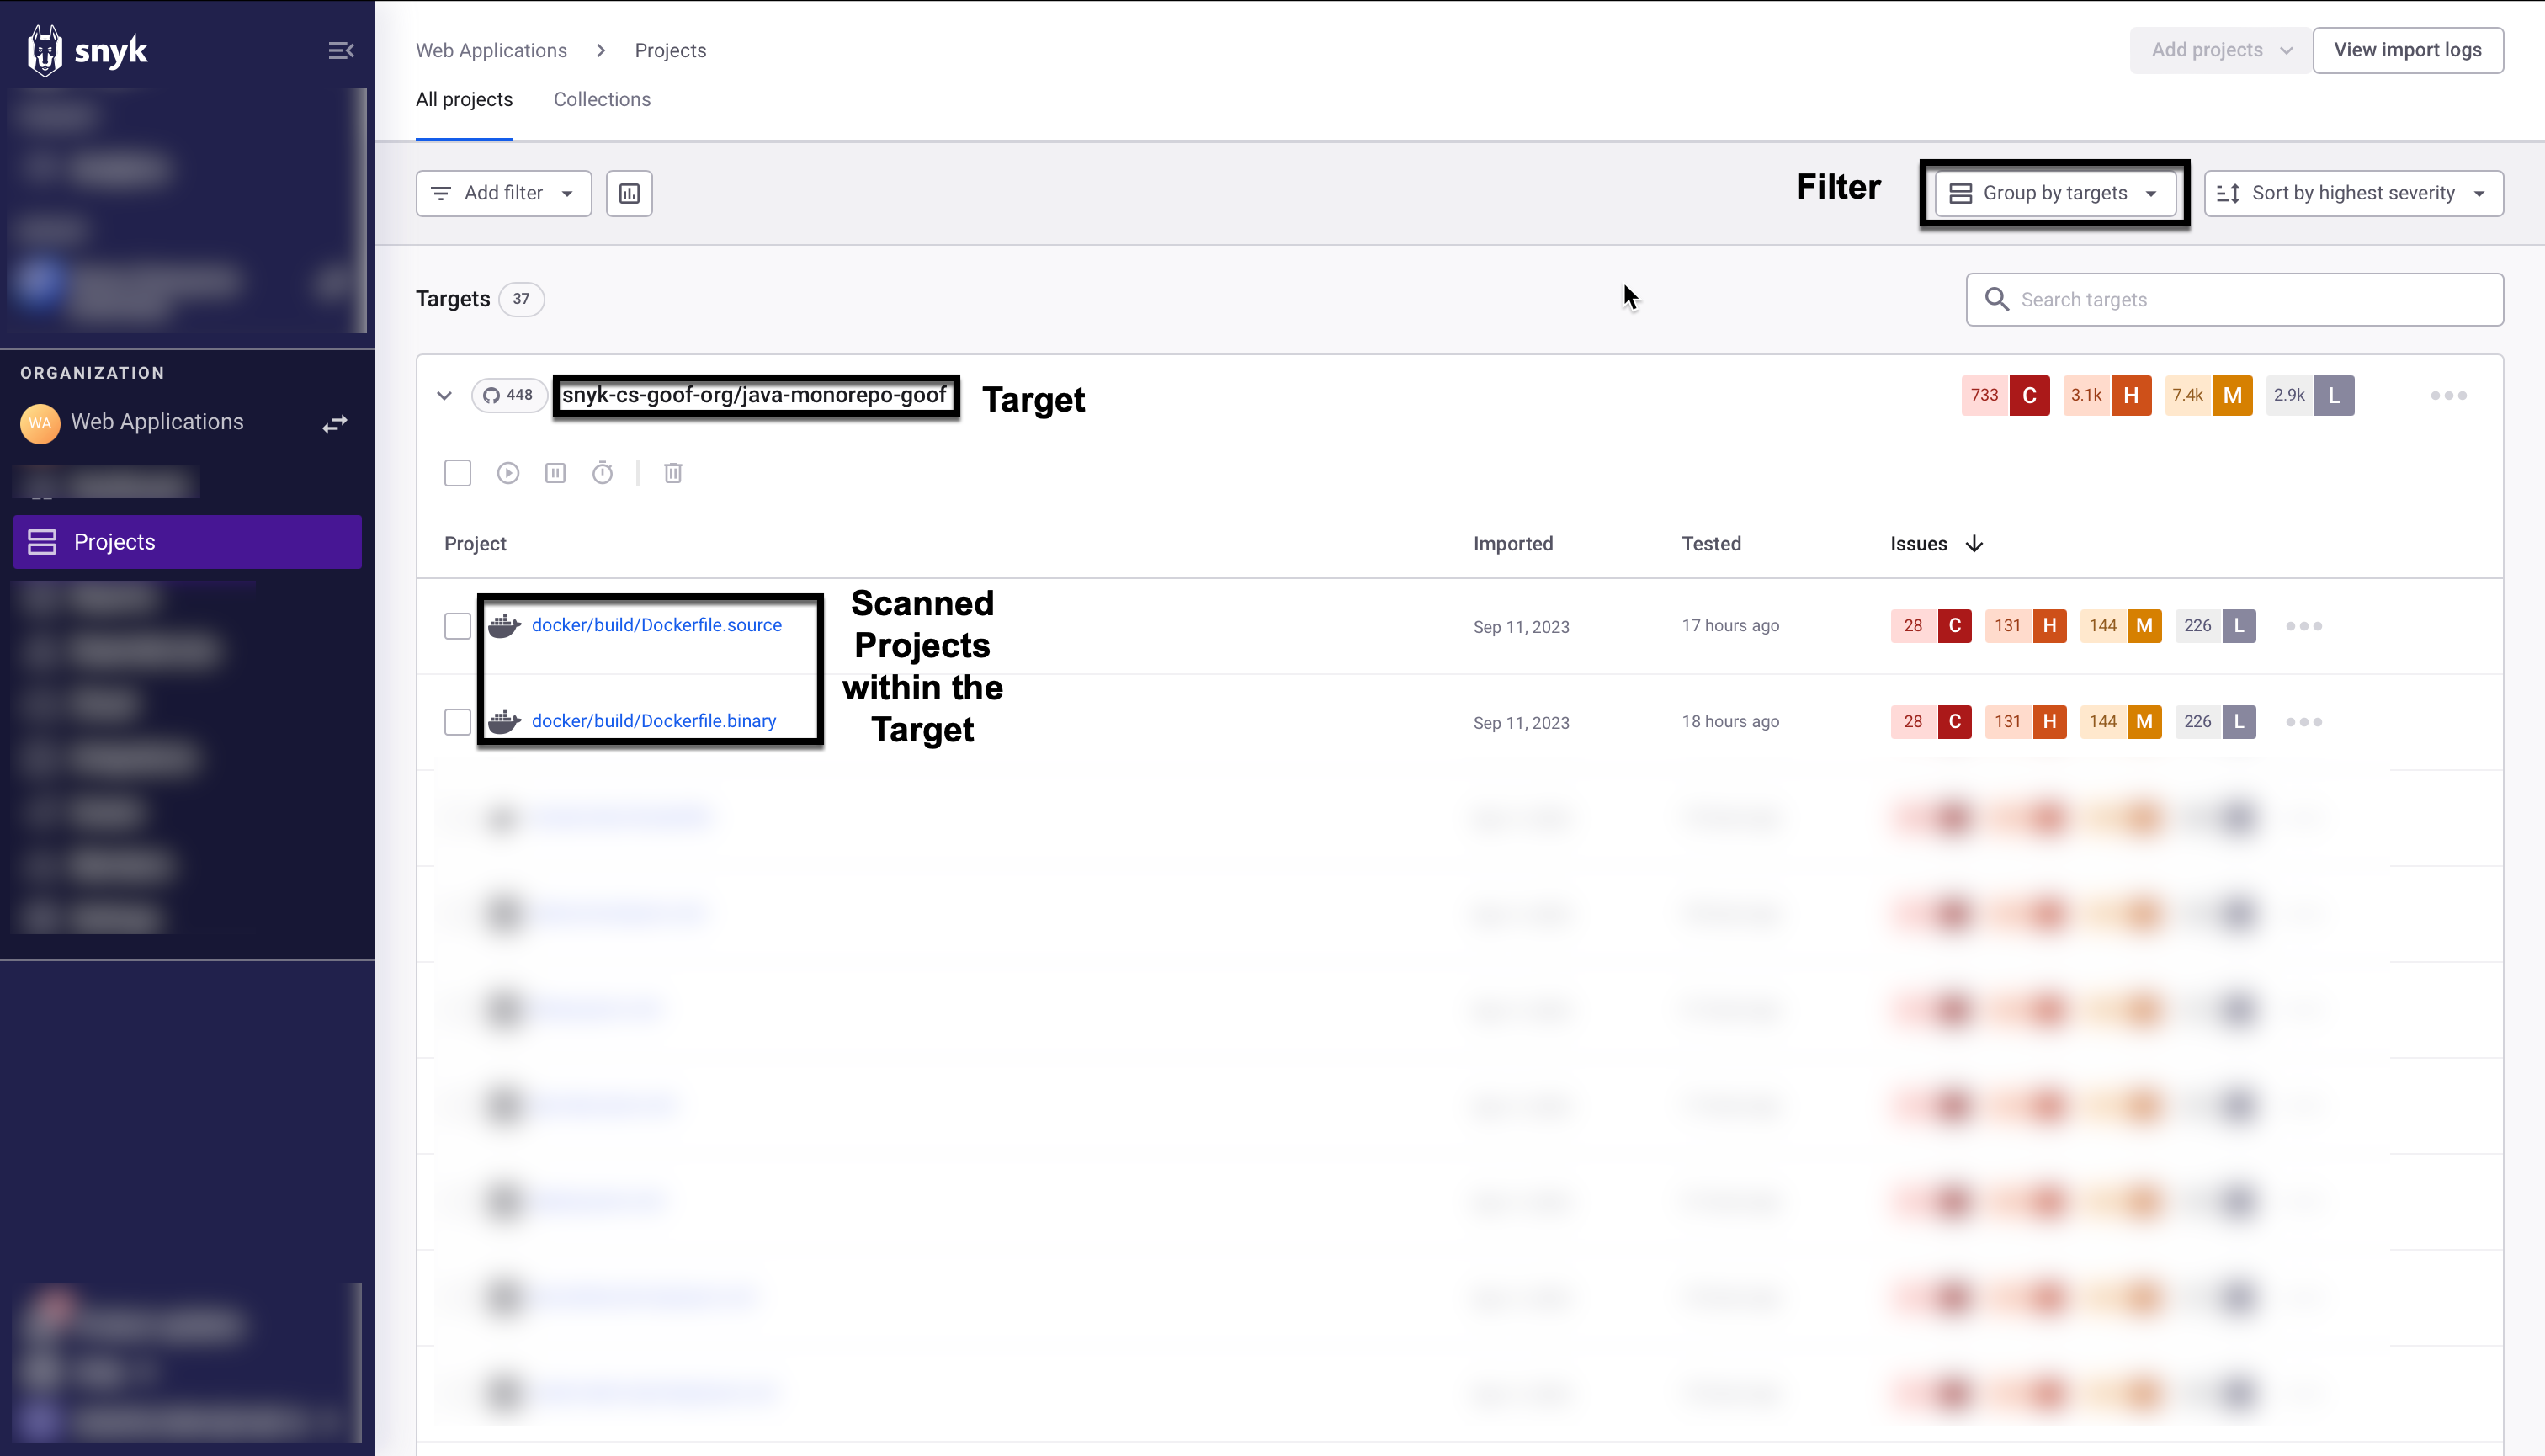This screenshot has width=2545, height=1456.
Task: Switch to the Collections tab
Action: tap(601, 99)
